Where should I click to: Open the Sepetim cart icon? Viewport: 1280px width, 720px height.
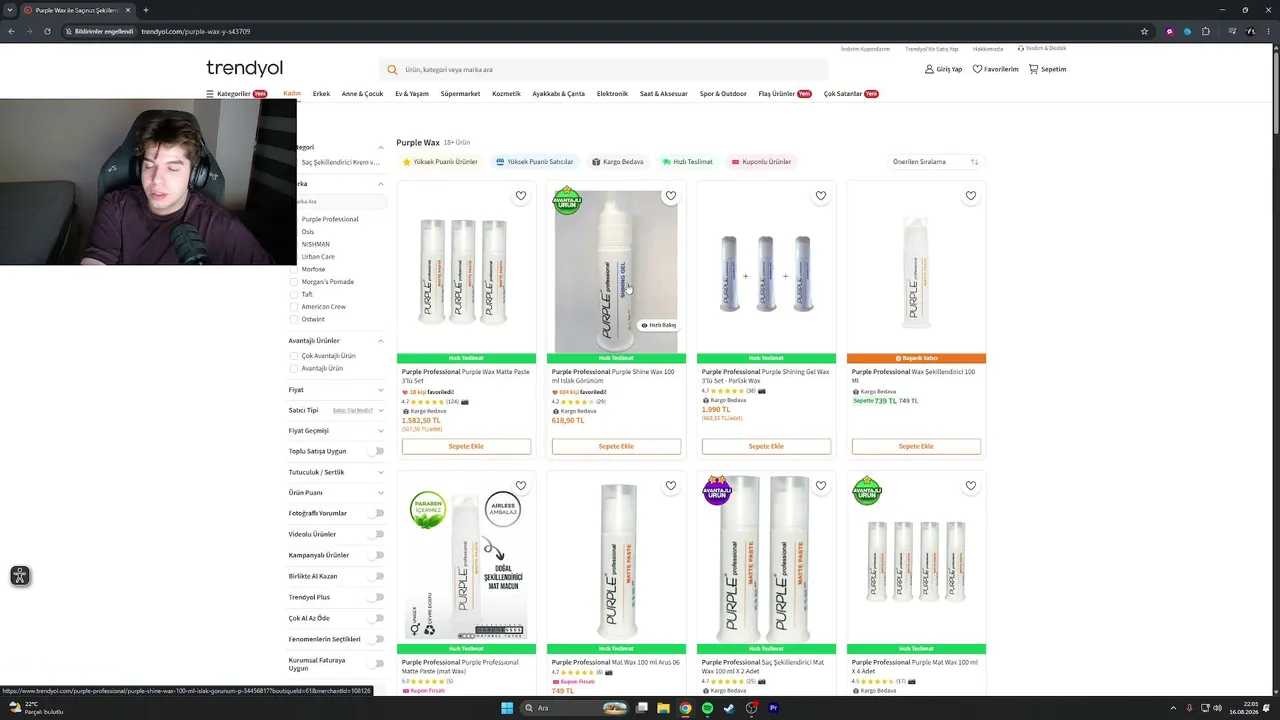point(1033,69)
